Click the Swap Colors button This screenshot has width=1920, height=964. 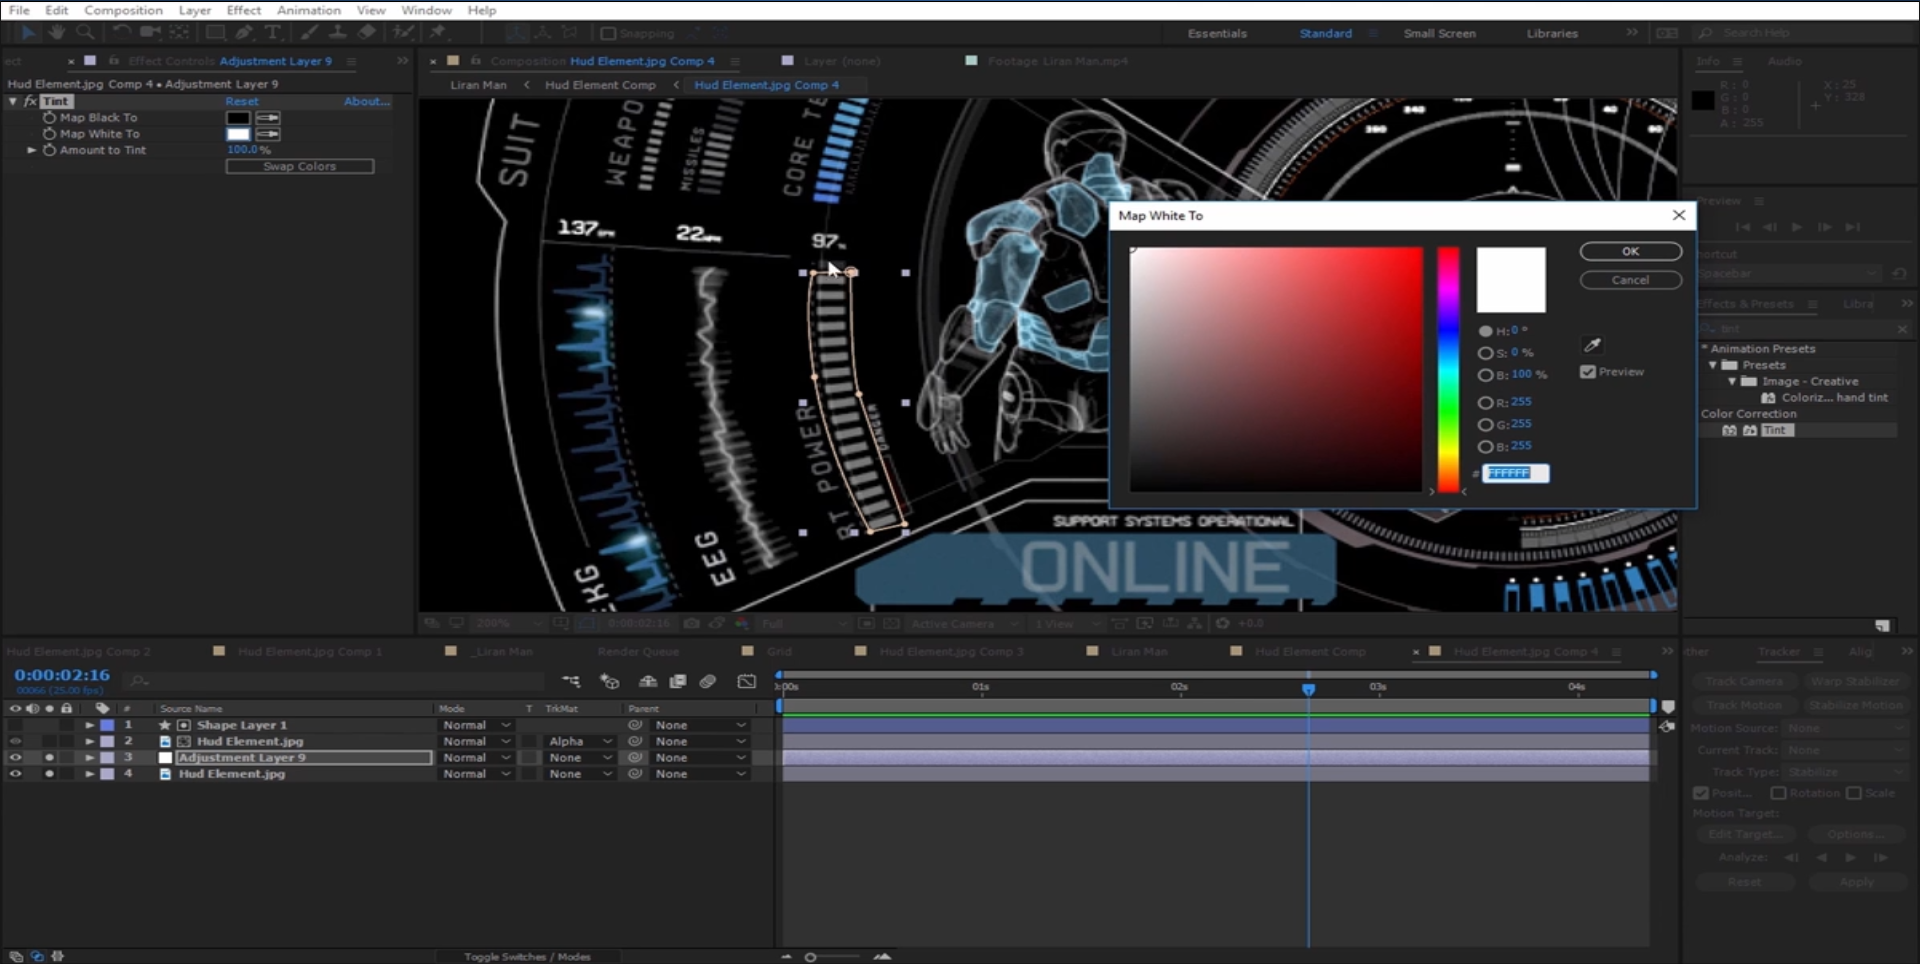coord(300,166)
